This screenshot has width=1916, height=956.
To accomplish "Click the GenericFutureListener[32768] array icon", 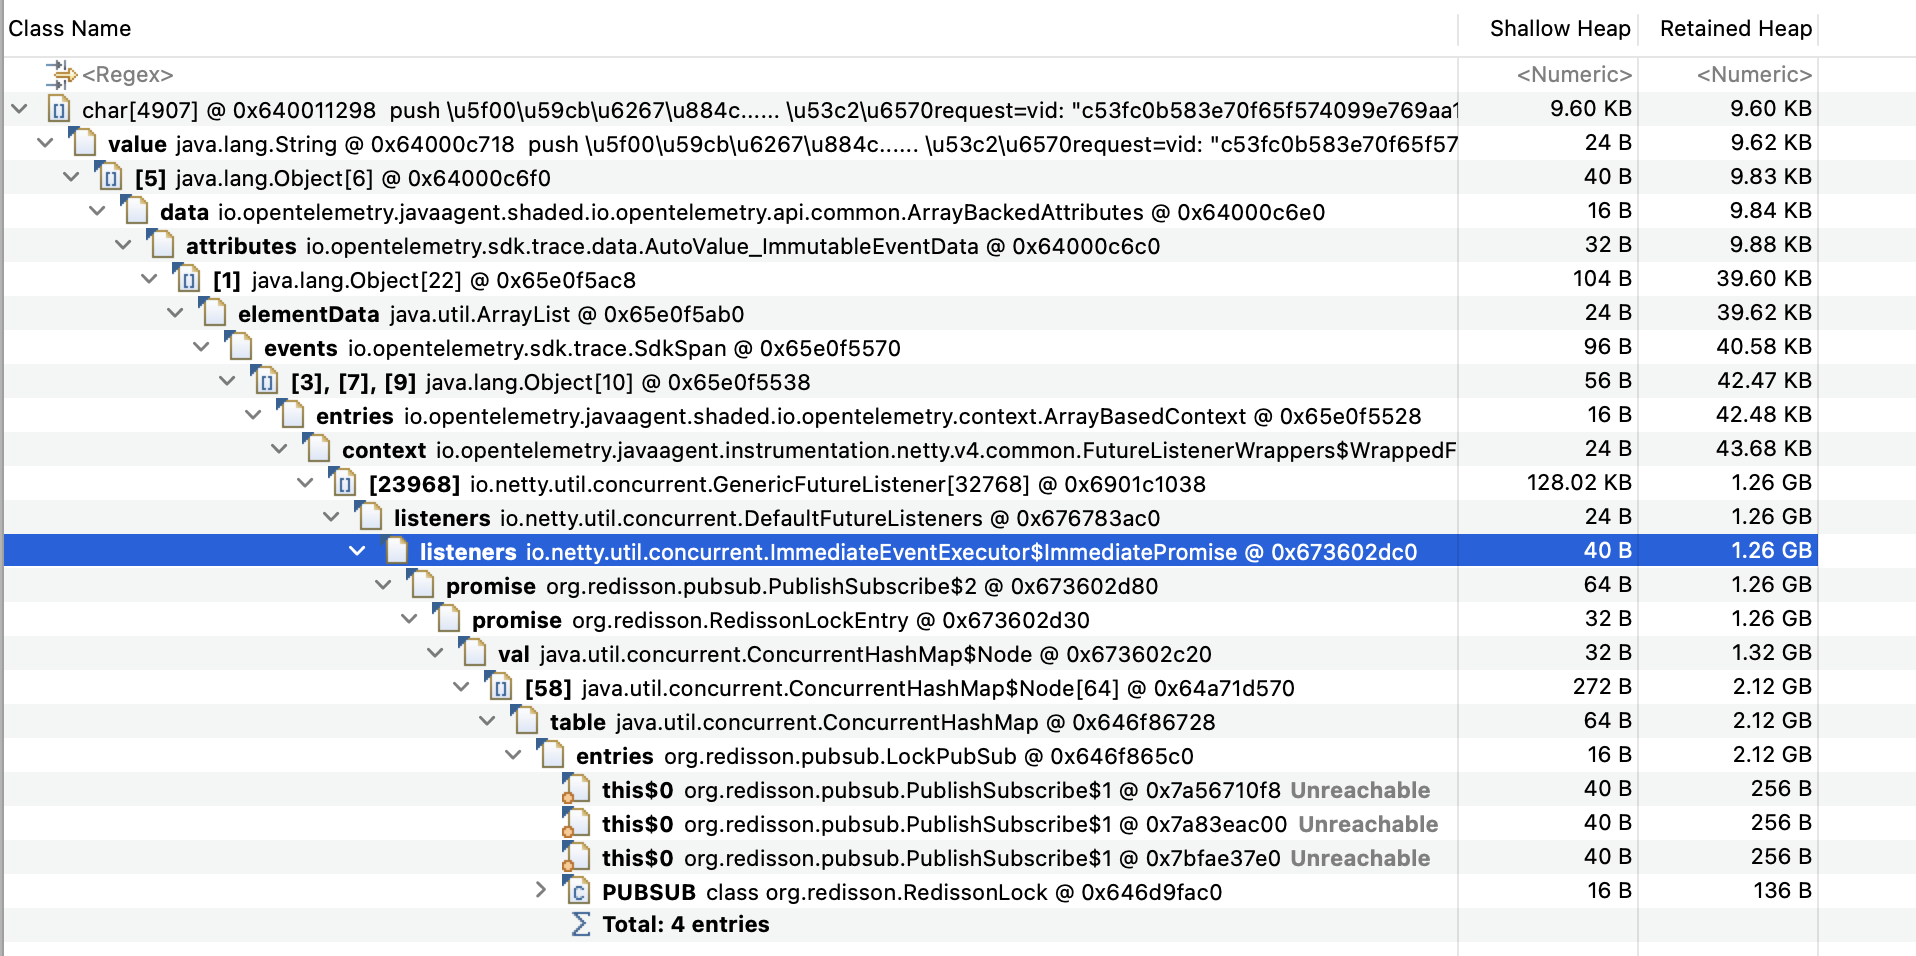I will (x=344, y=482).
